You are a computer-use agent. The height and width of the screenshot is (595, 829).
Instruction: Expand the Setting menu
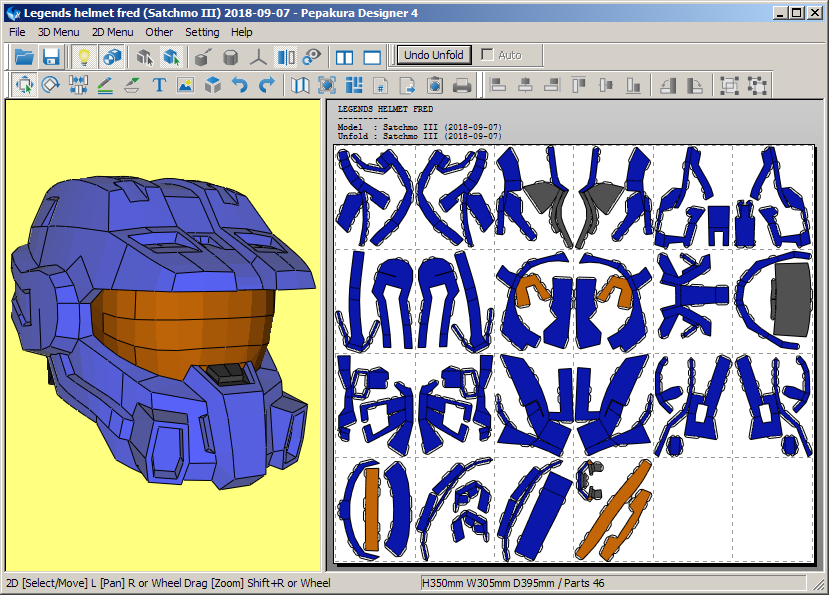(x=202, y=32)
